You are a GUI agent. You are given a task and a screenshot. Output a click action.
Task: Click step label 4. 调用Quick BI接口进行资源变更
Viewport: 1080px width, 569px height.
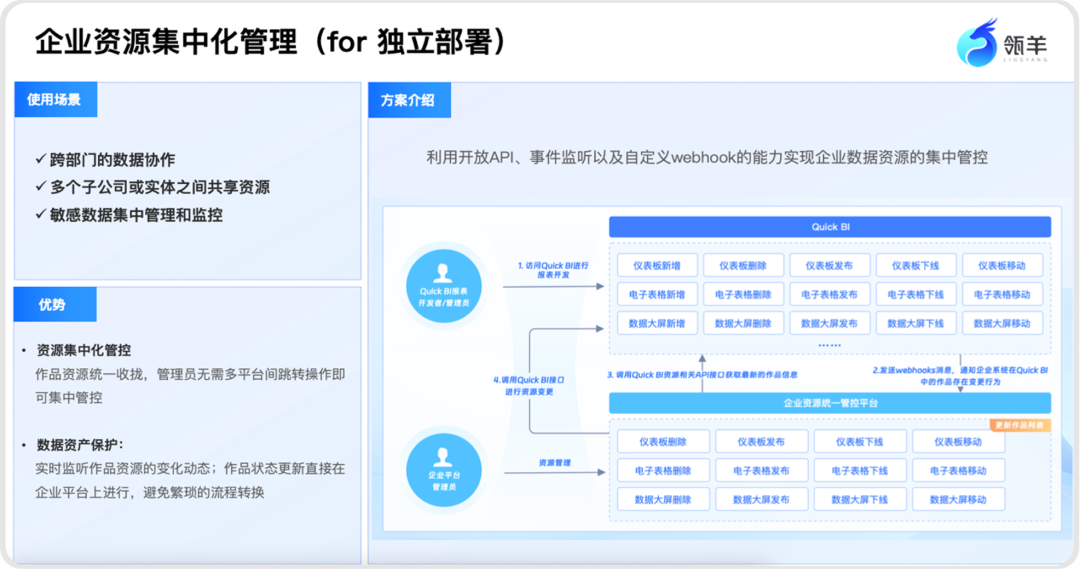pos(529,385)
